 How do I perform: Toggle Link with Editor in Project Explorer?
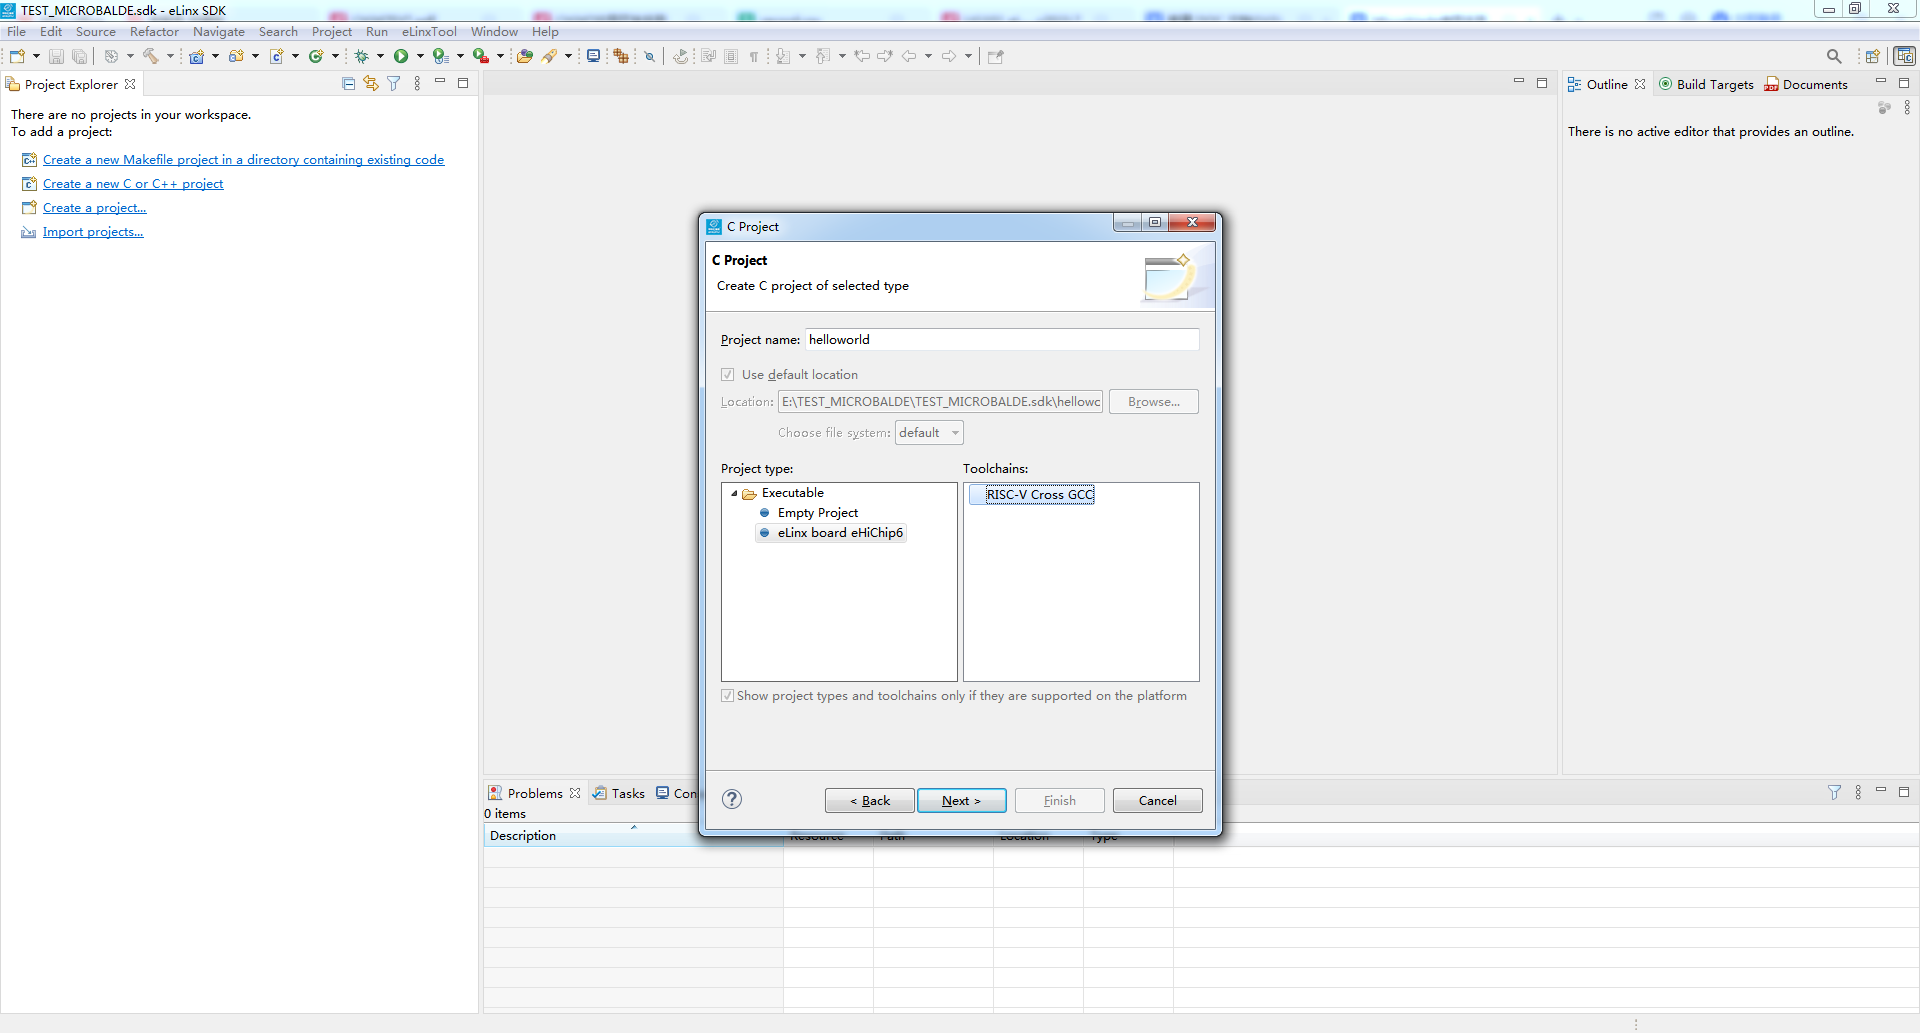(x=371, y=84)
